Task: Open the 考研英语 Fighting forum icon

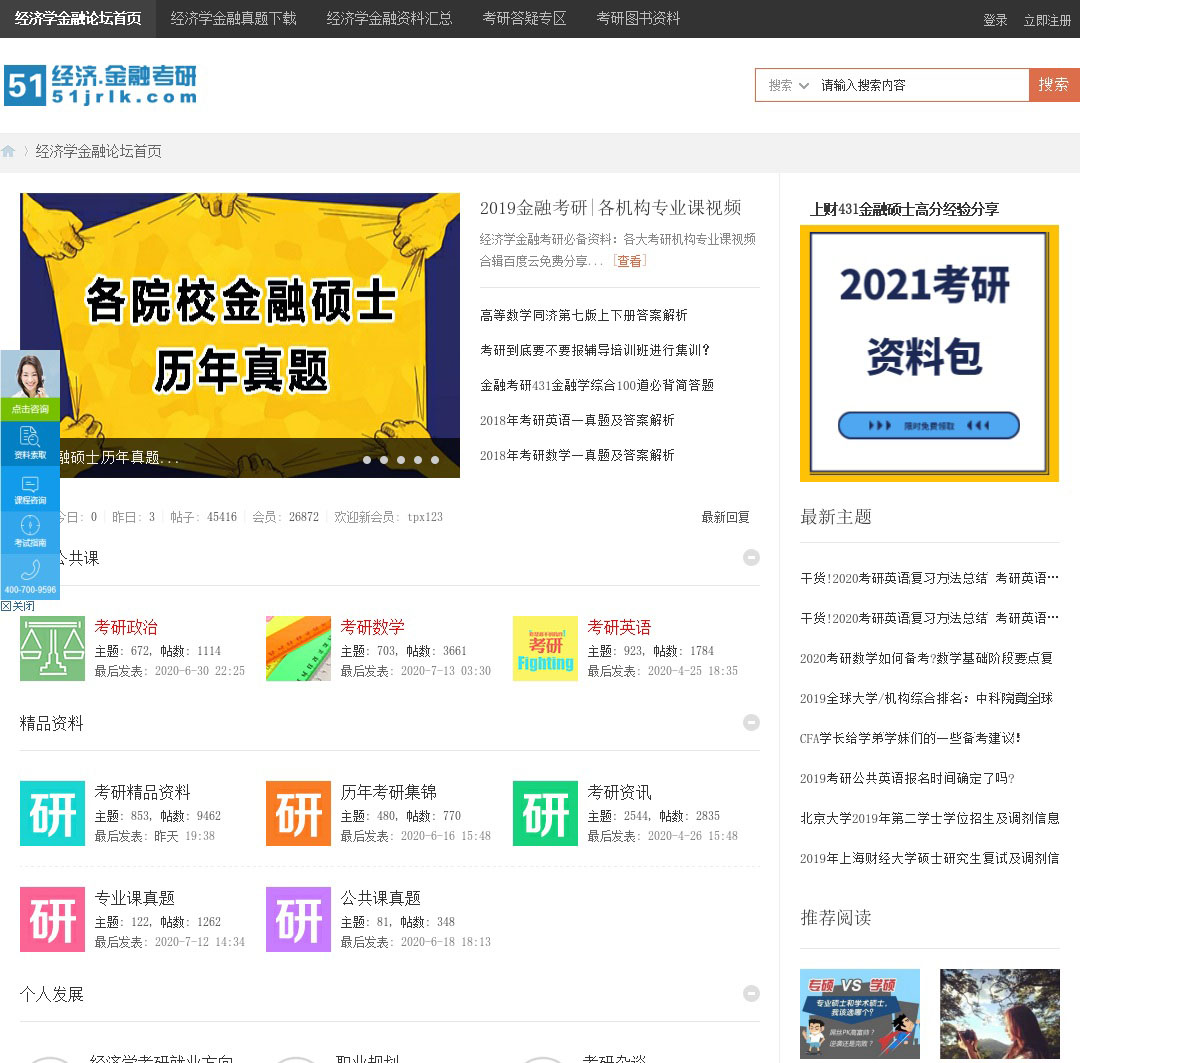Action: point(545,648)
